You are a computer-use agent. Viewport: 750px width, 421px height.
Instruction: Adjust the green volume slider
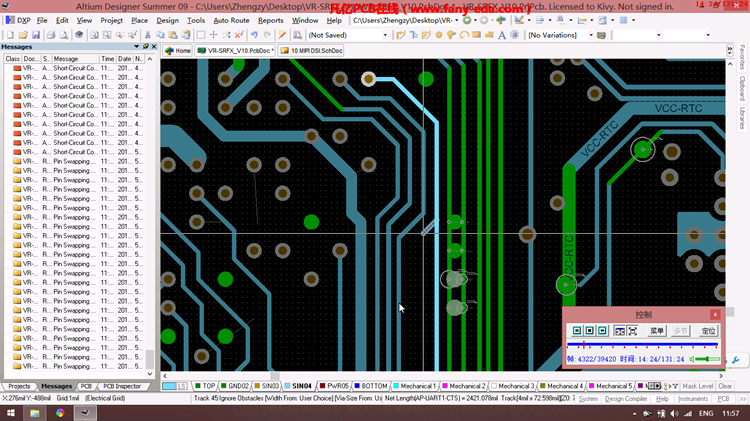pyautogui.click(x=708, y=359)
